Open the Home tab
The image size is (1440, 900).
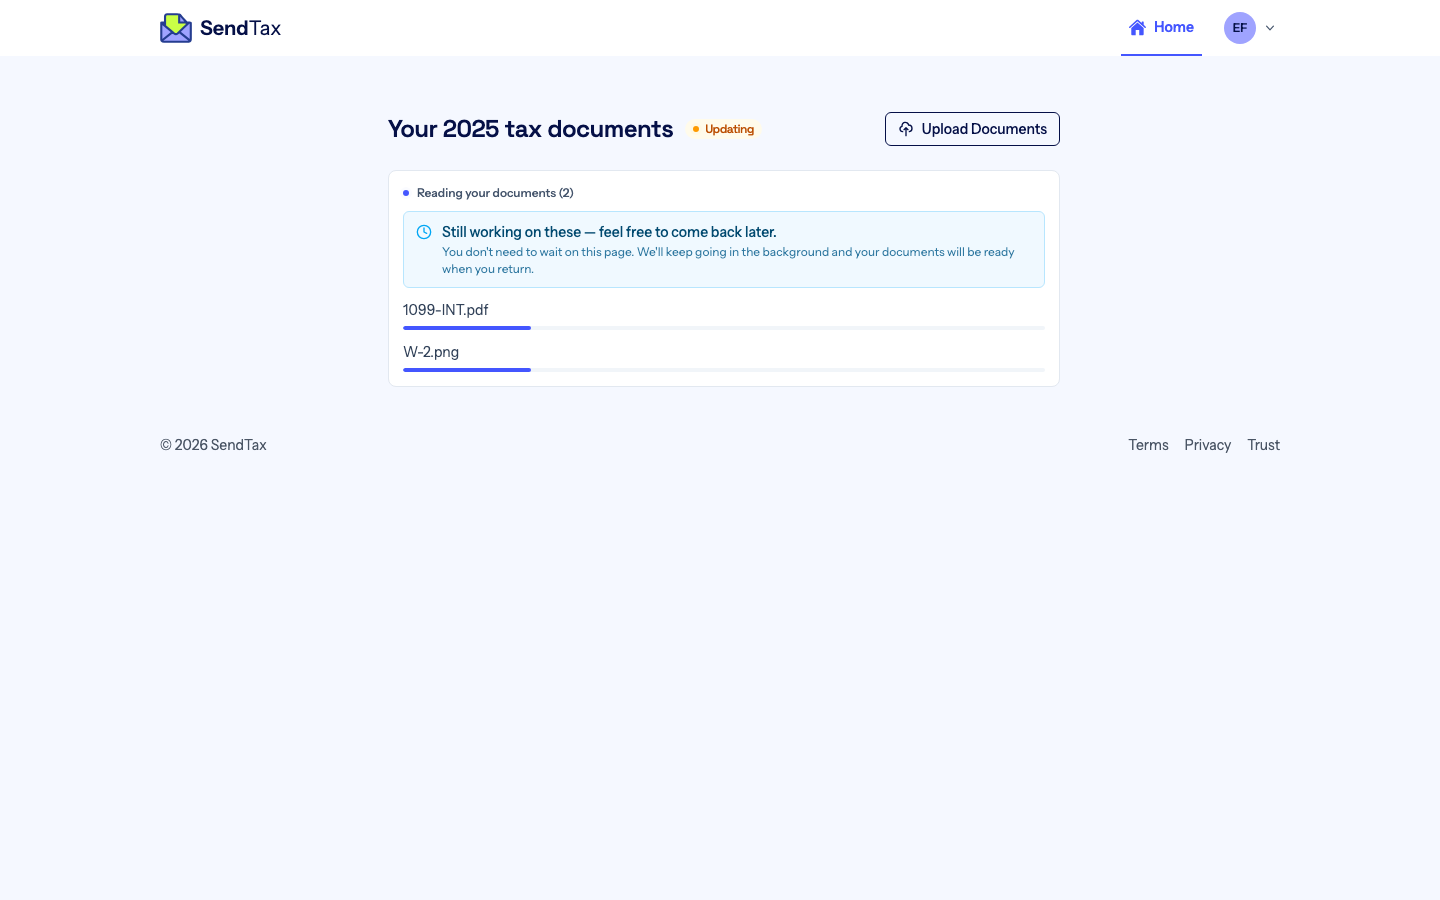coord(1161,28)
